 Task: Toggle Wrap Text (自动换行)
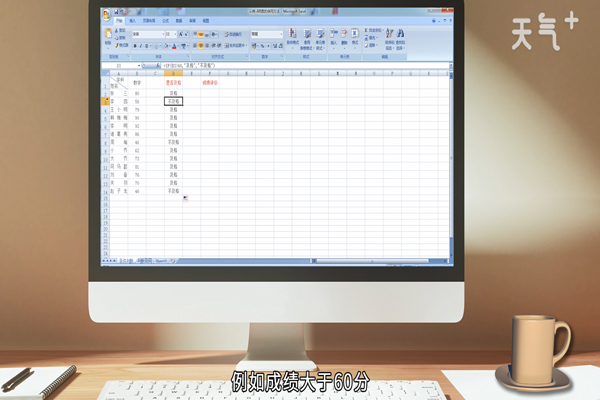(x=234, y=34)
